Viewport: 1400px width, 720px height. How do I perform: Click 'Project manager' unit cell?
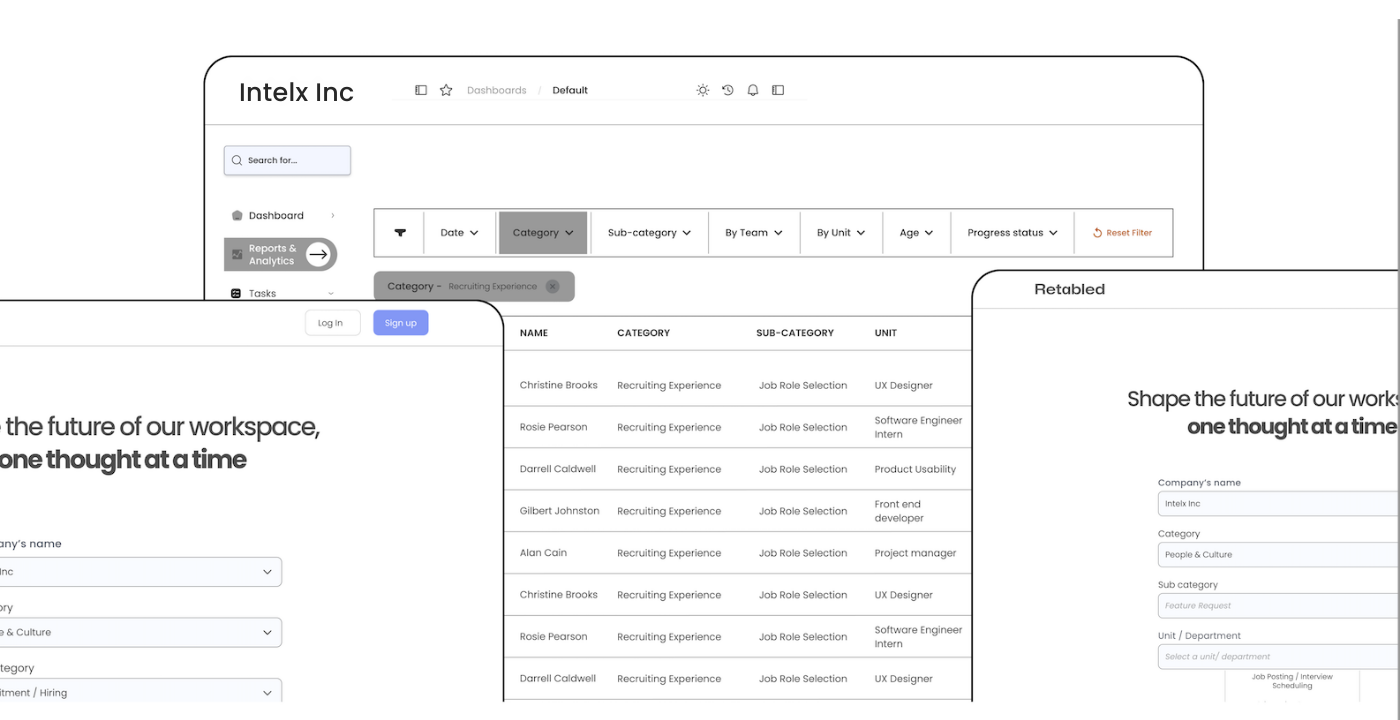click(x=915, y=553)
